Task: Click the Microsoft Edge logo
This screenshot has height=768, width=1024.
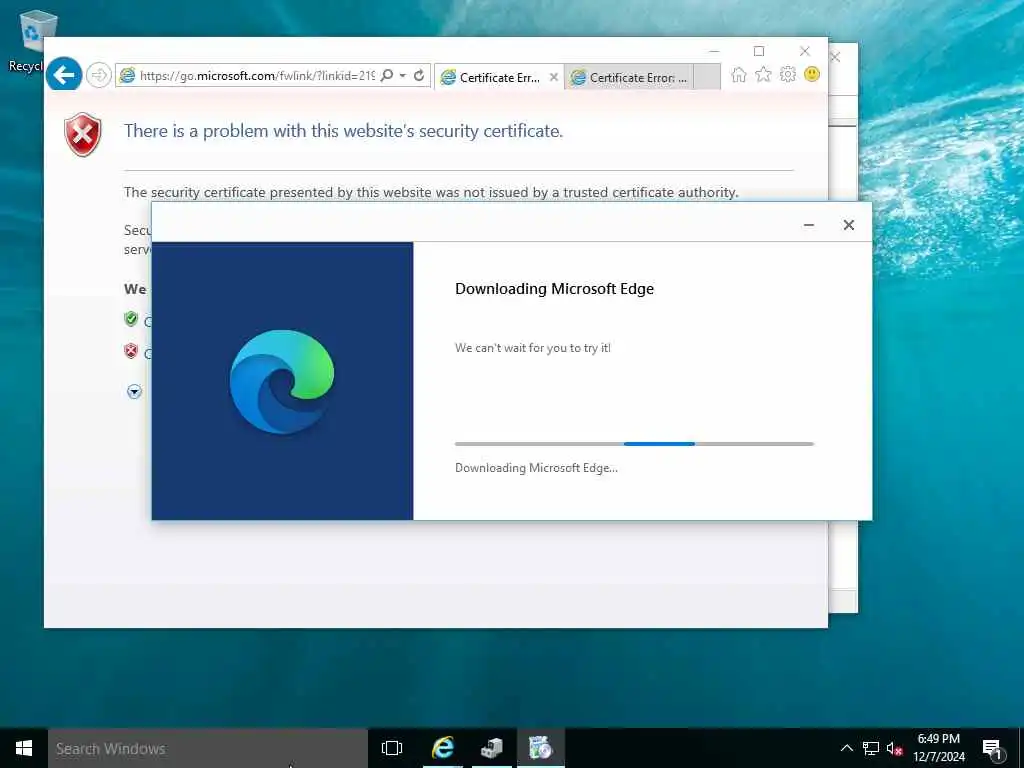Action: click(x=282, y=382)
